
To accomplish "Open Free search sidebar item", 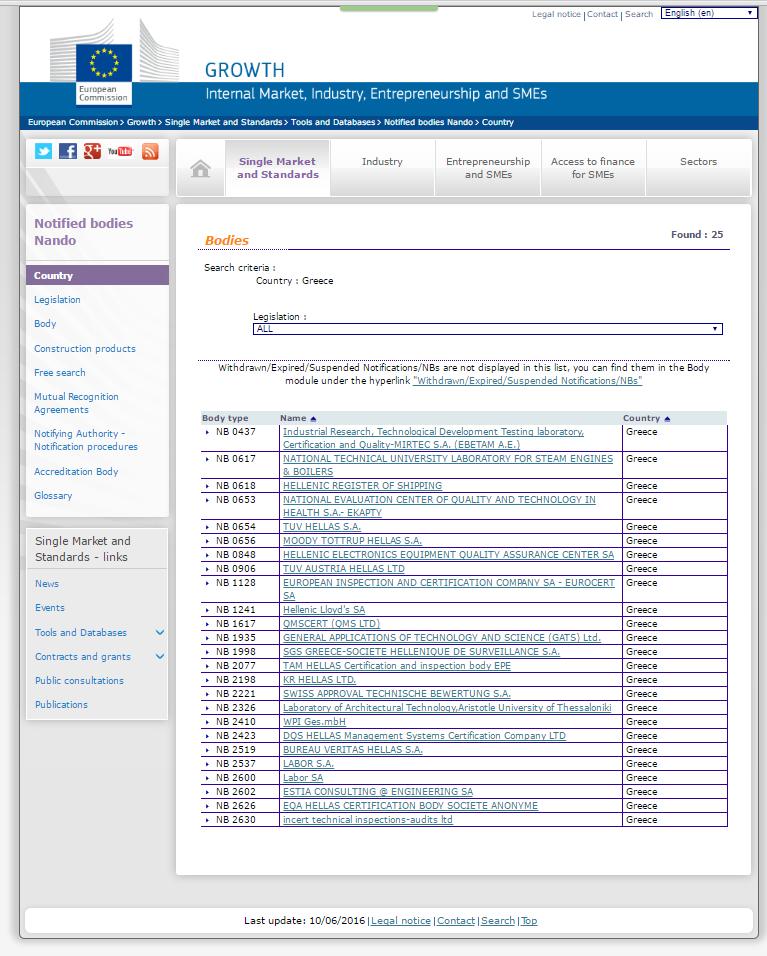I will pos(60,373).
